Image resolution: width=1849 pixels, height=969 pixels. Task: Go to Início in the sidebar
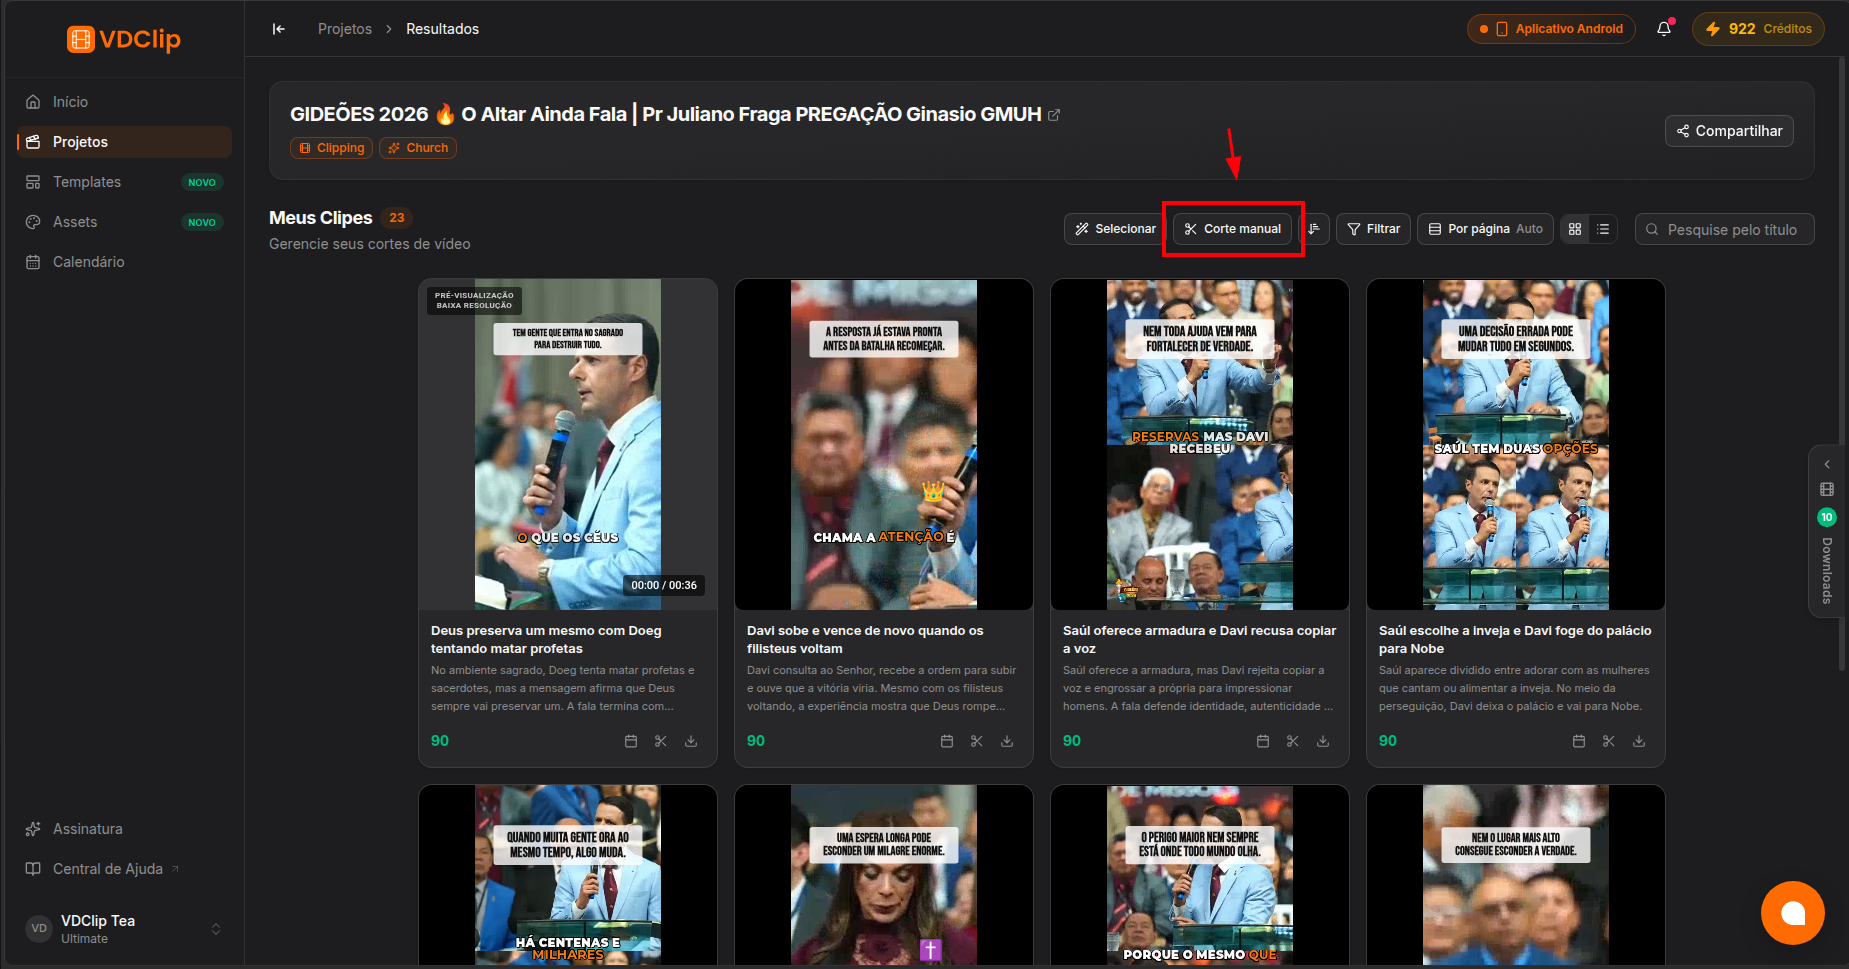(124, 102)
